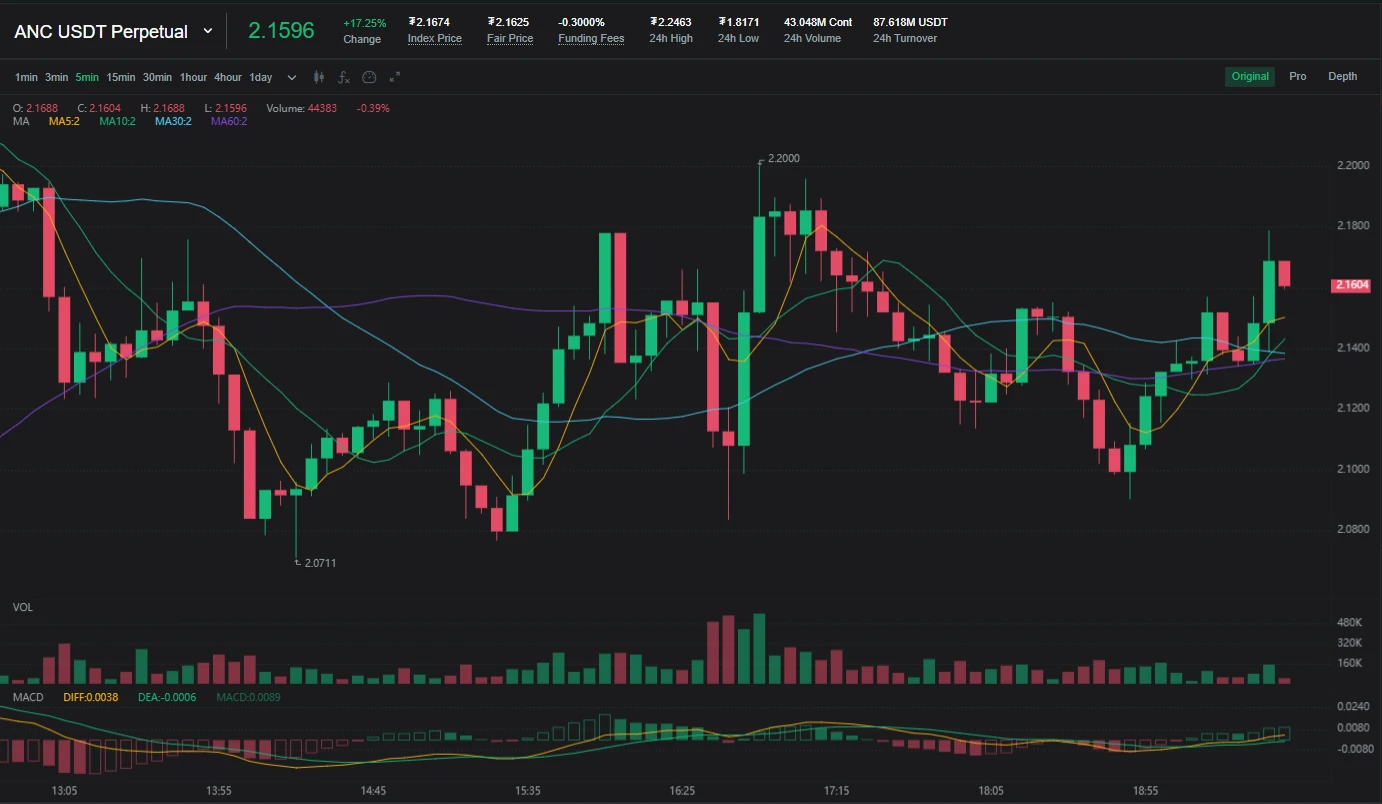Screen dimensions: 1382x804
Task: Click the -0.39% candle change readout
Action: click(x=373, y=108)
